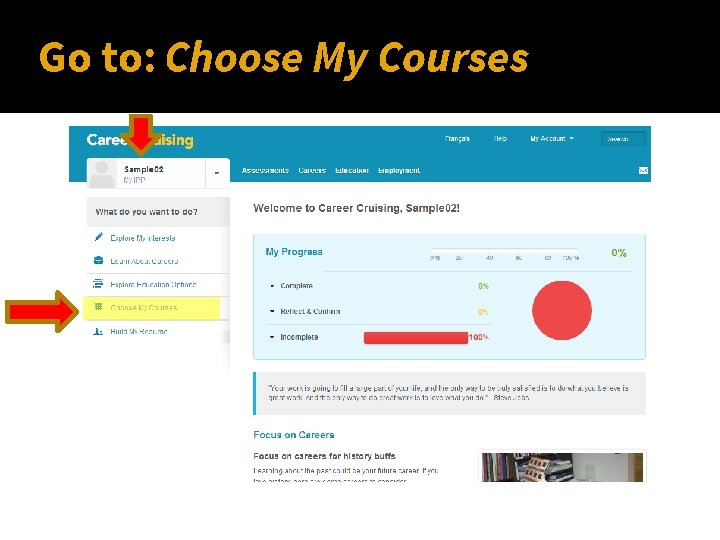720x540 pixels.
Task: Open the envelope messages icon
Action: tap(643, 170)
